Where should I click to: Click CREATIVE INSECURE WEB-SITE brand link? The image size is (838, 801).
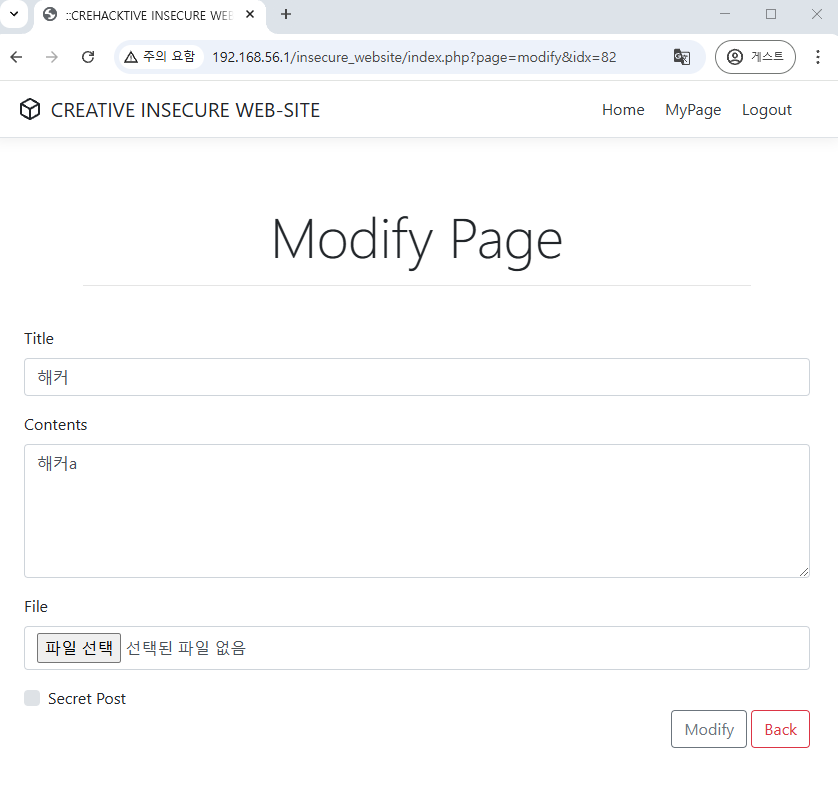coord(185,110)
